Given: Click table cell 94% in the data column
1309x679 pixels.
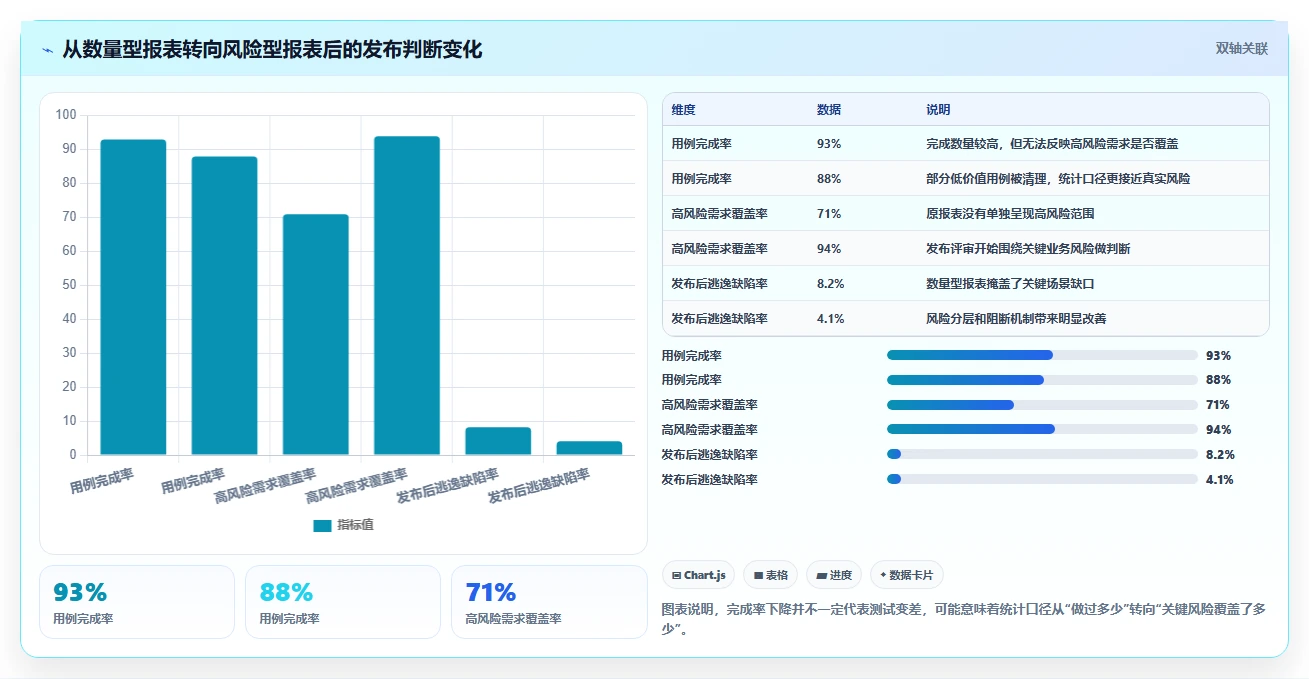Looking at the screenshot, I should point(829,249).
